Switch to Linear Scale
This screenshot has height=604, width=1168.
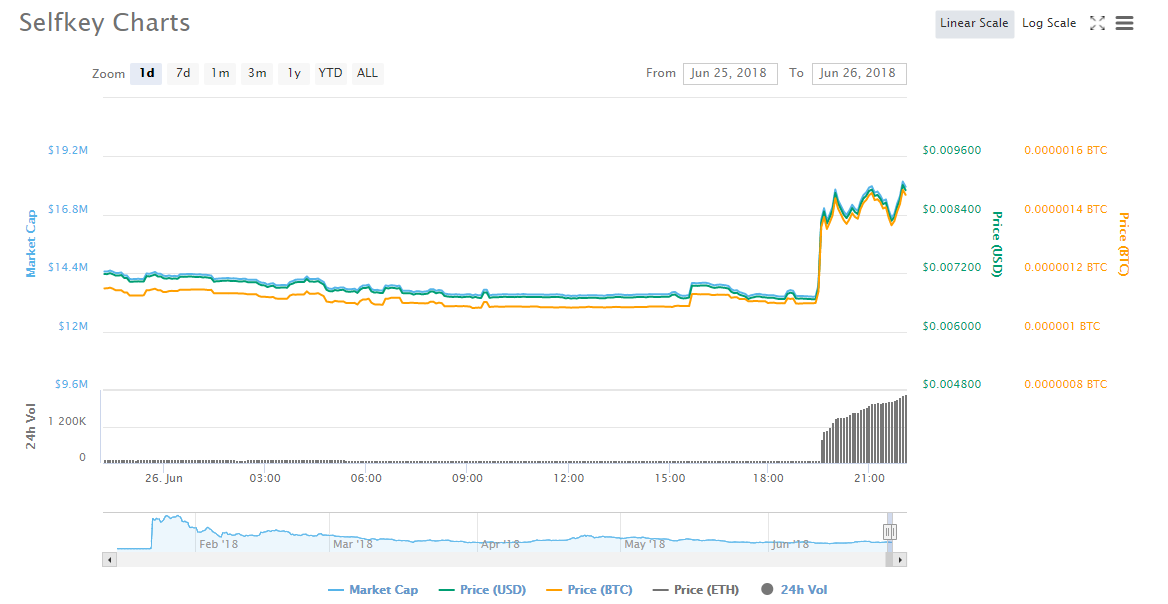[974, 23]
